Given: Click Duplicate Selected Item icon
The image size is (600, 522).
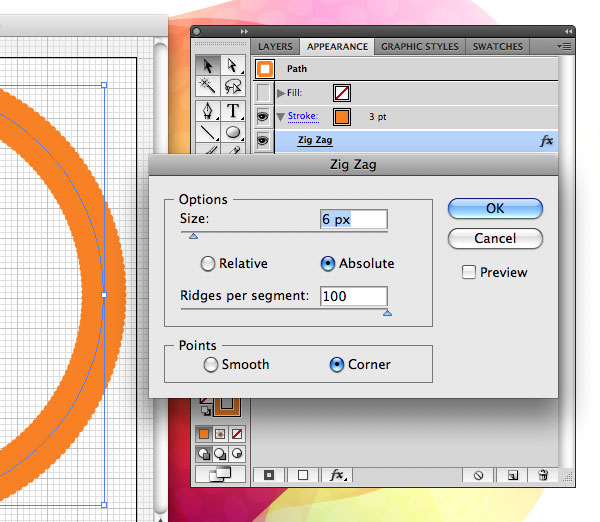Looking at the screenshot, I should [512, 475].
